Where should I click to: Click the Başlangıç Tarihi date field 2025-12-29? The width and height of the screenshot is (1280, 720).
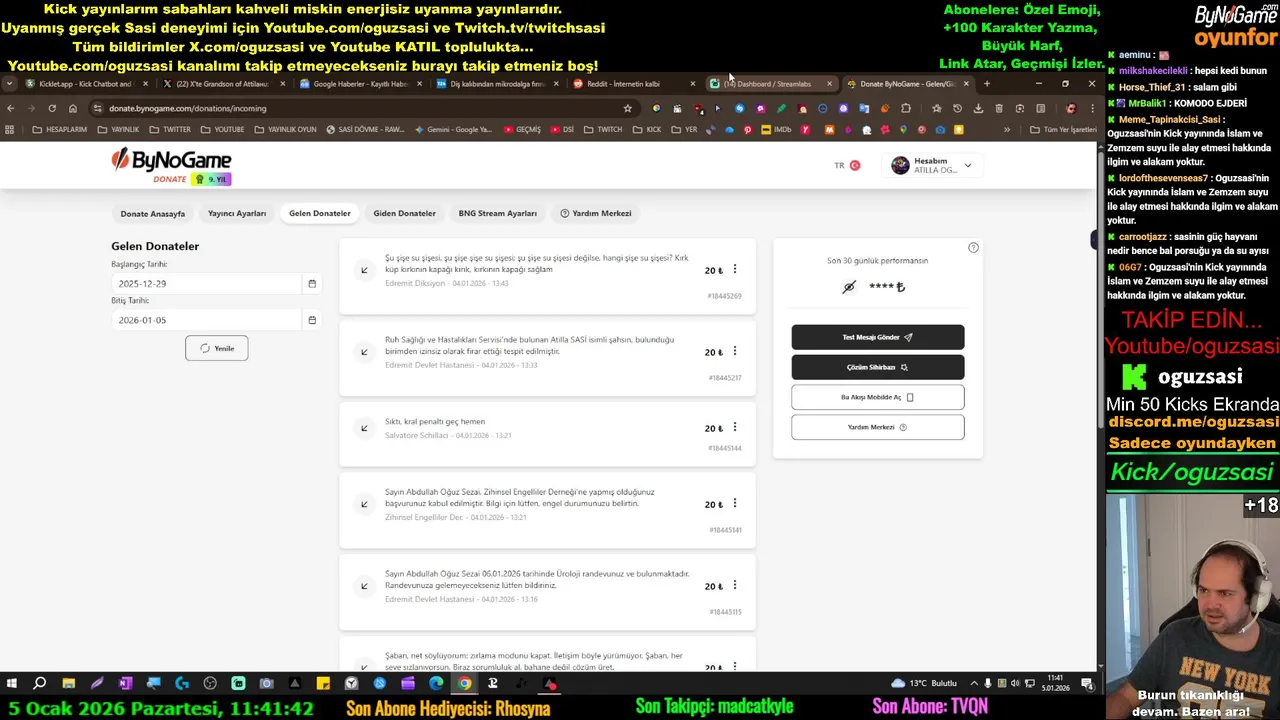(205, 283)
